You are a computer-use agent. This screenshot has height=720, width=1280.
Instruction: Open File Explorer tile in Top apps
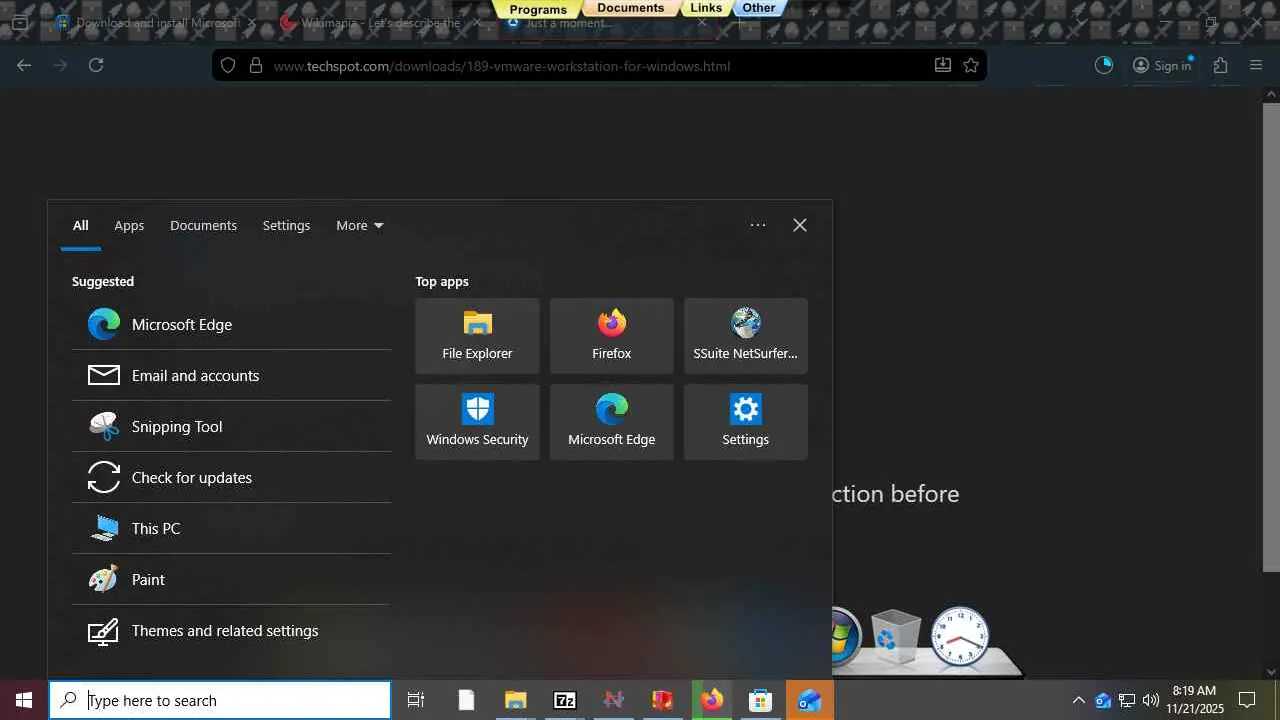point(477,336)
